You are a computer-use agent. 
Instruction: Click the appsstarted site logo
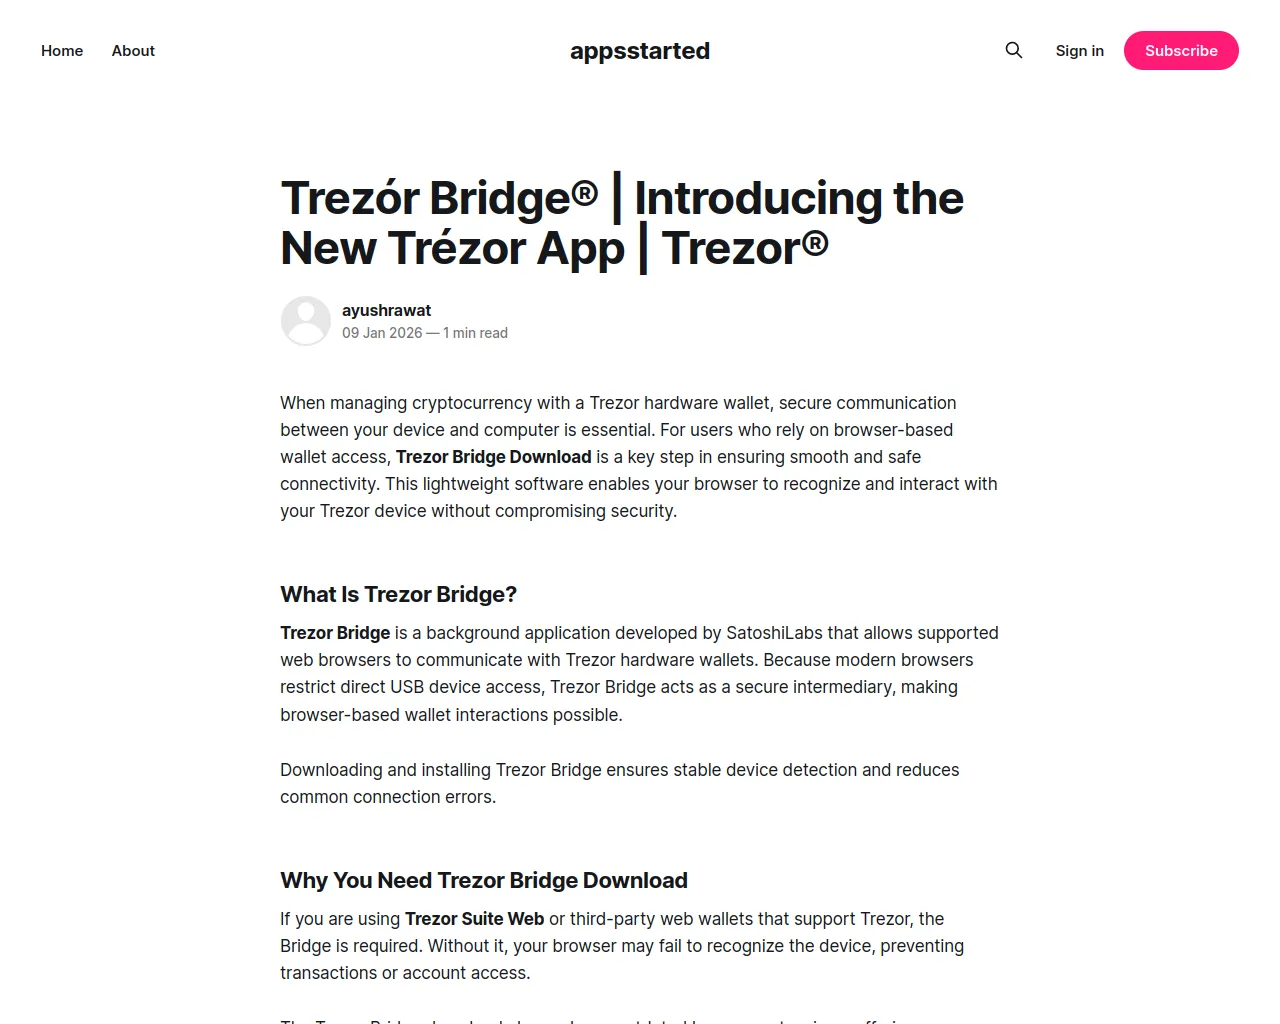tap(640, 51)
